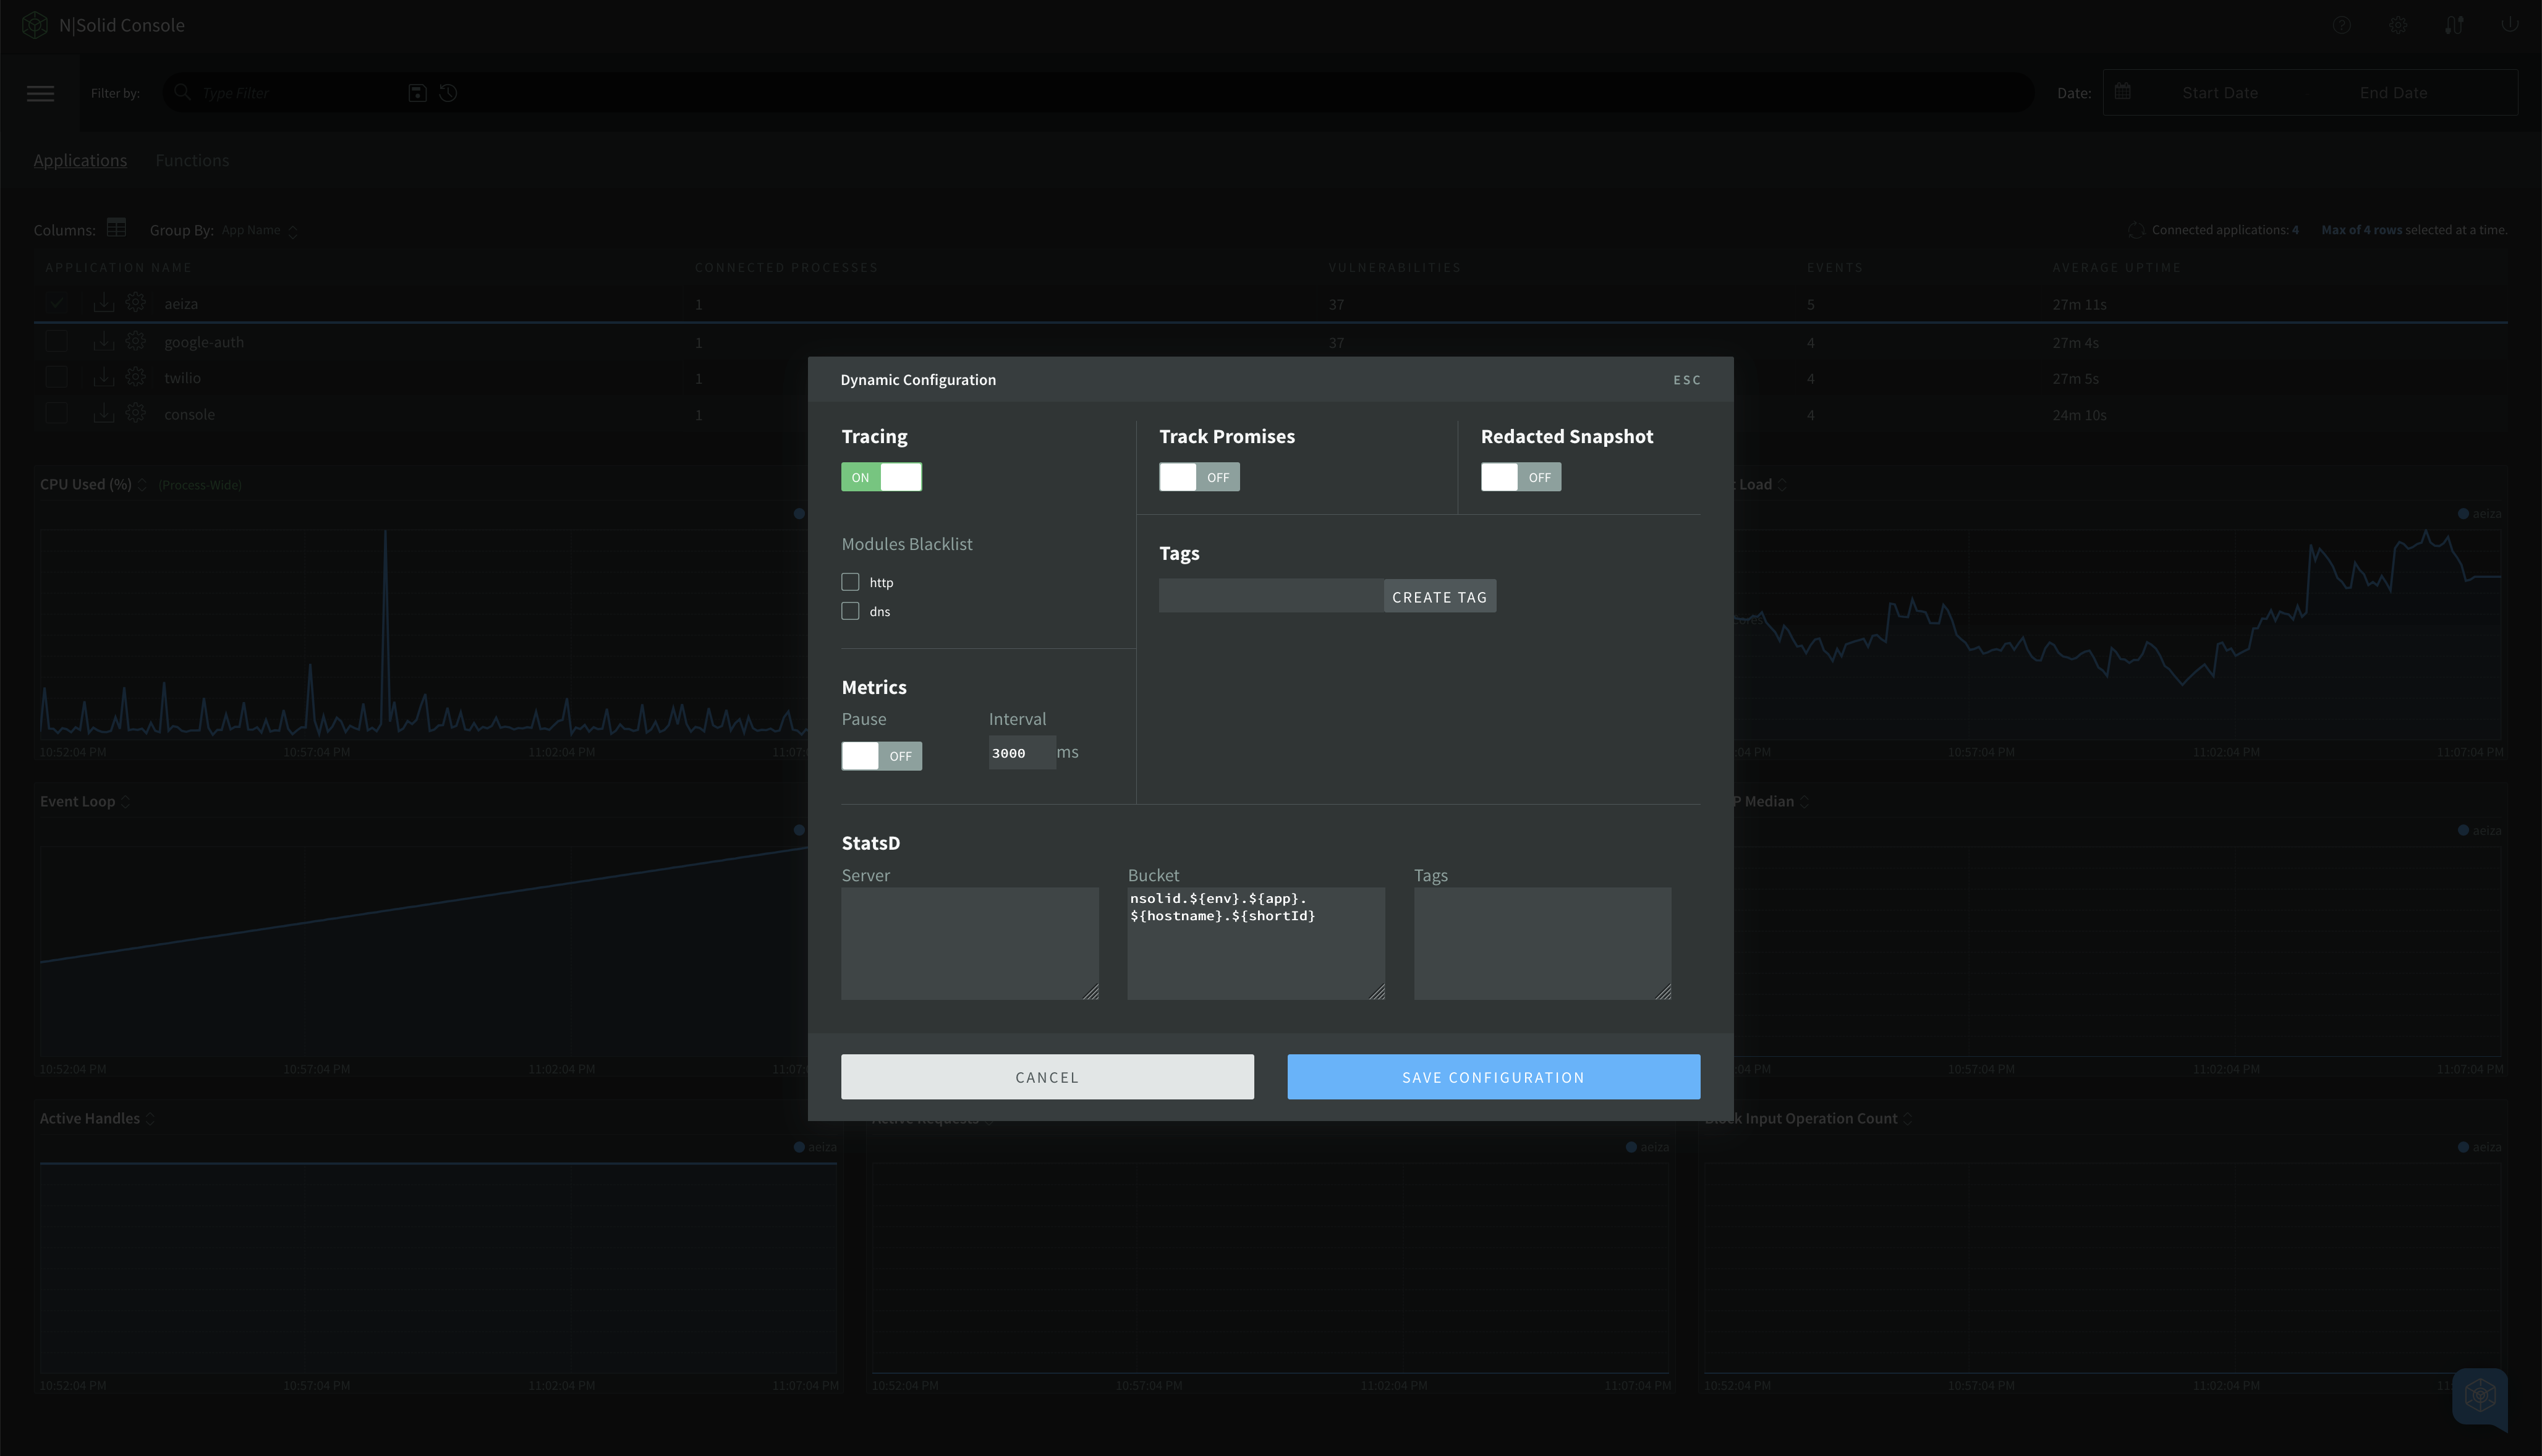The image size is (2542, 1456).
Task: Enable the Redacted Snapshot toggle
Action: pyautogui.click(x=1520, y=477)
